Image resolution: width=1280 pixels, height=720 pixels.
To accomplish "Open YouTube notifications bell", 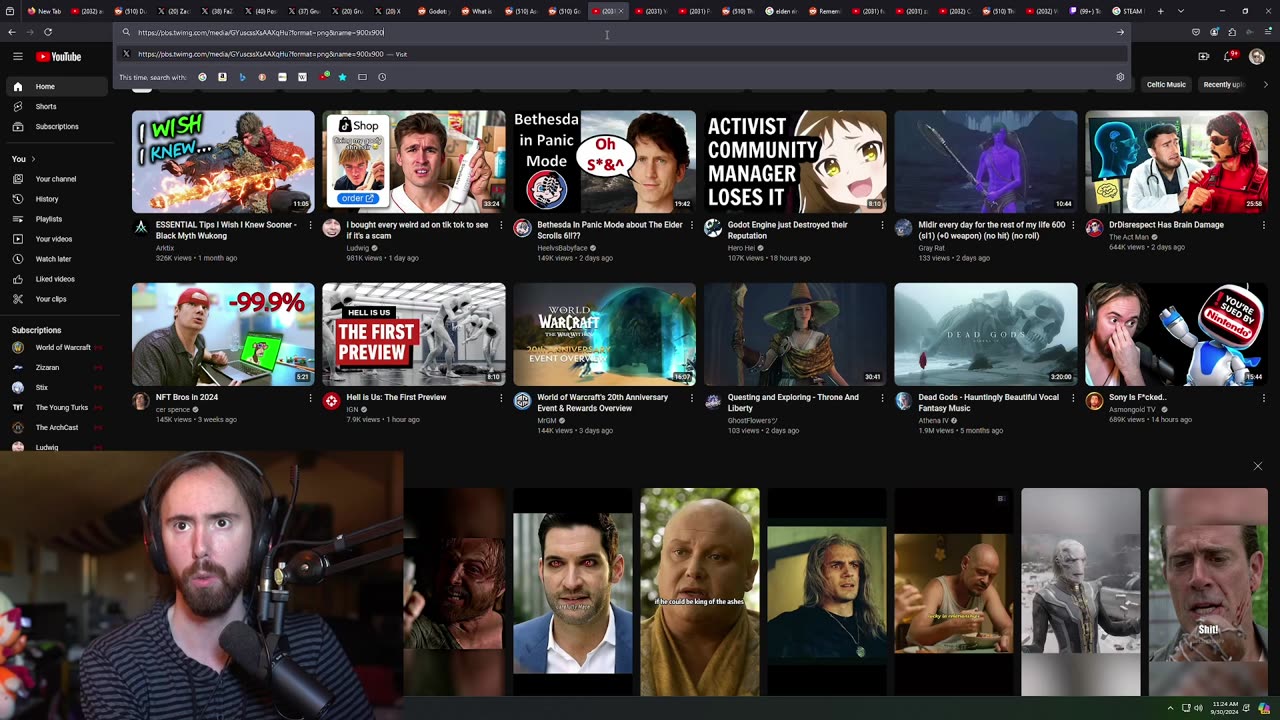I will coord(1229,56).
